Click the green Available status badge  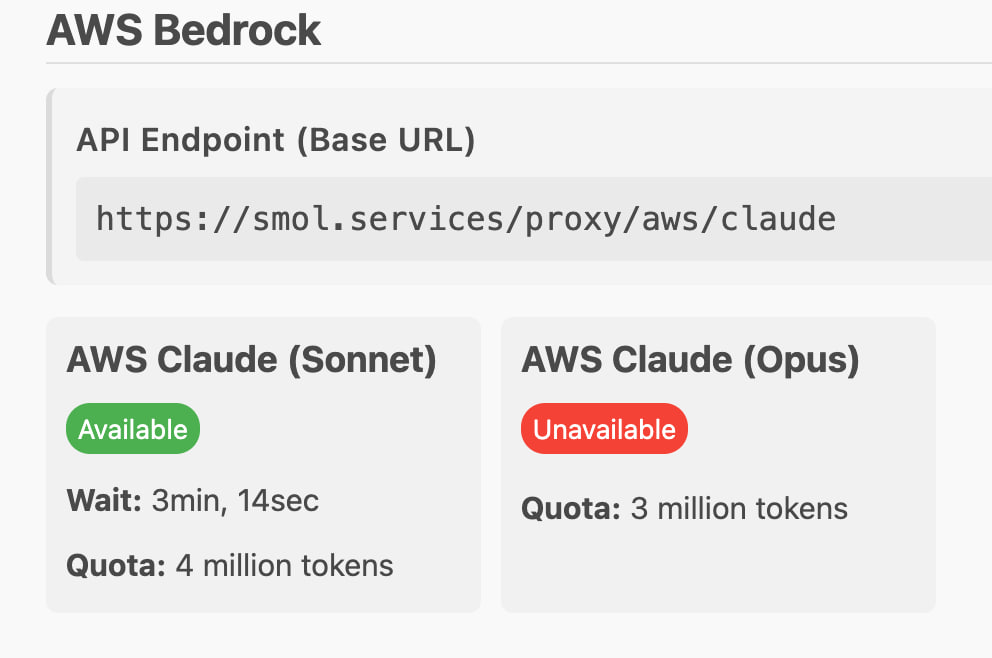(x=133, y=429)
